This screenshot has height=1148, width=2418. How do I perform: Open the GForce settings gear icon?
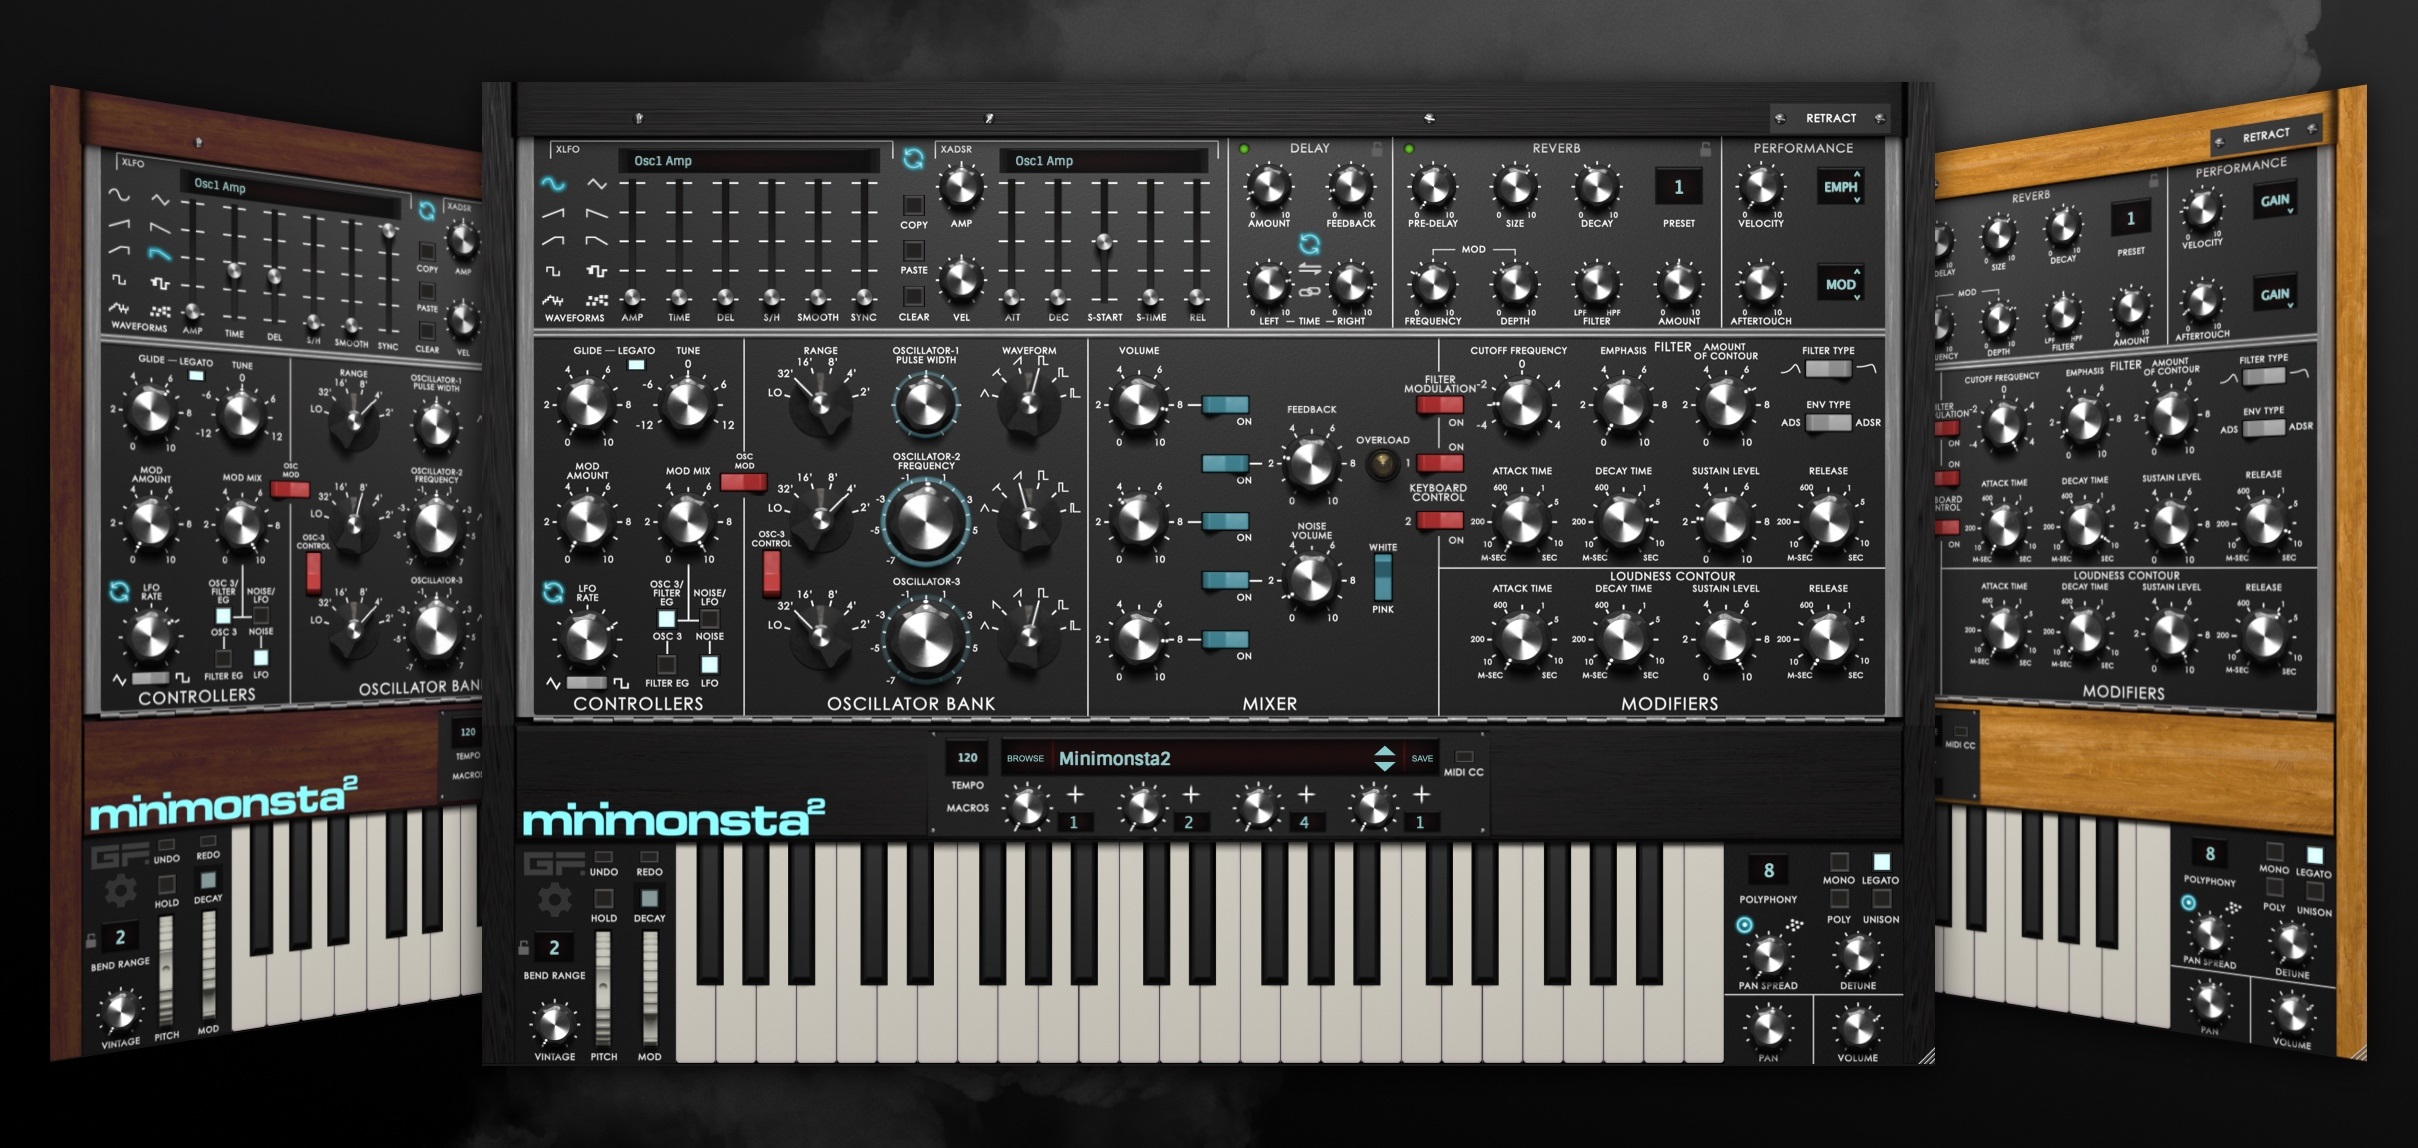[555, 898]
